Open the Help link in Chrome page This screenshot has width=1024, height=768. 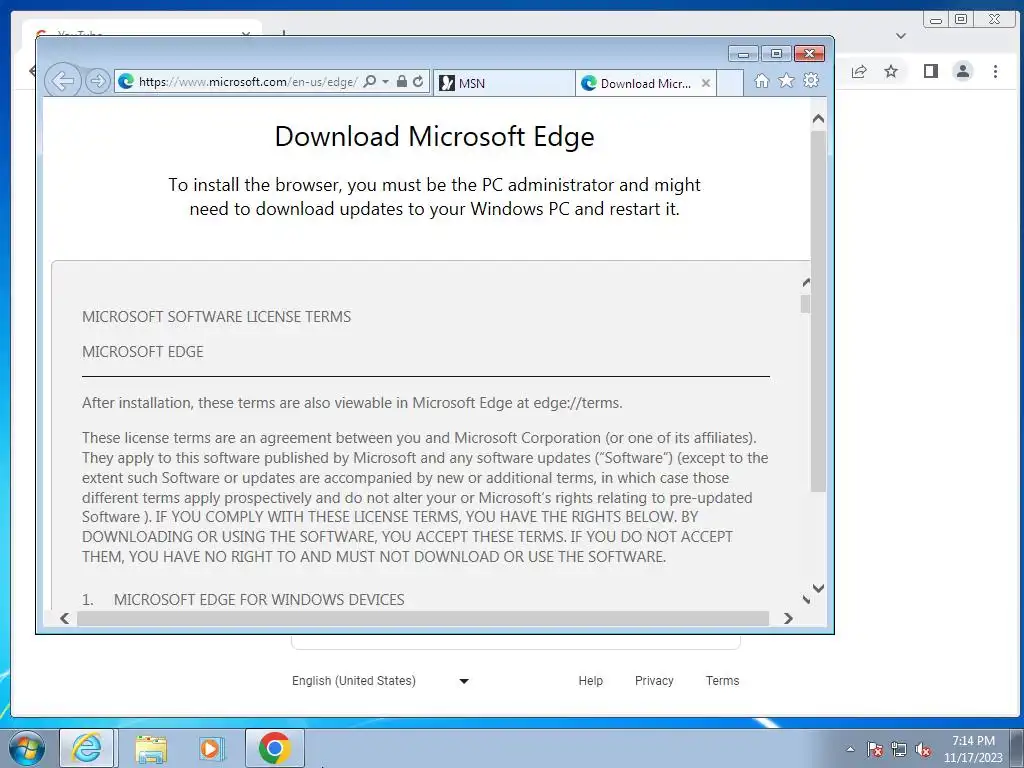(590, 680)
